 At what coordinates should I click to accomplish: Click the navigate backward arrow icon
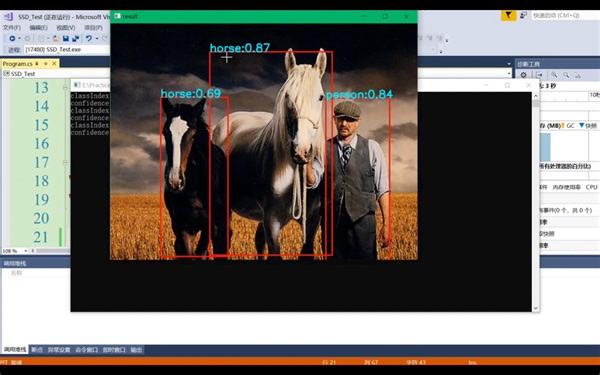[12, 38]
